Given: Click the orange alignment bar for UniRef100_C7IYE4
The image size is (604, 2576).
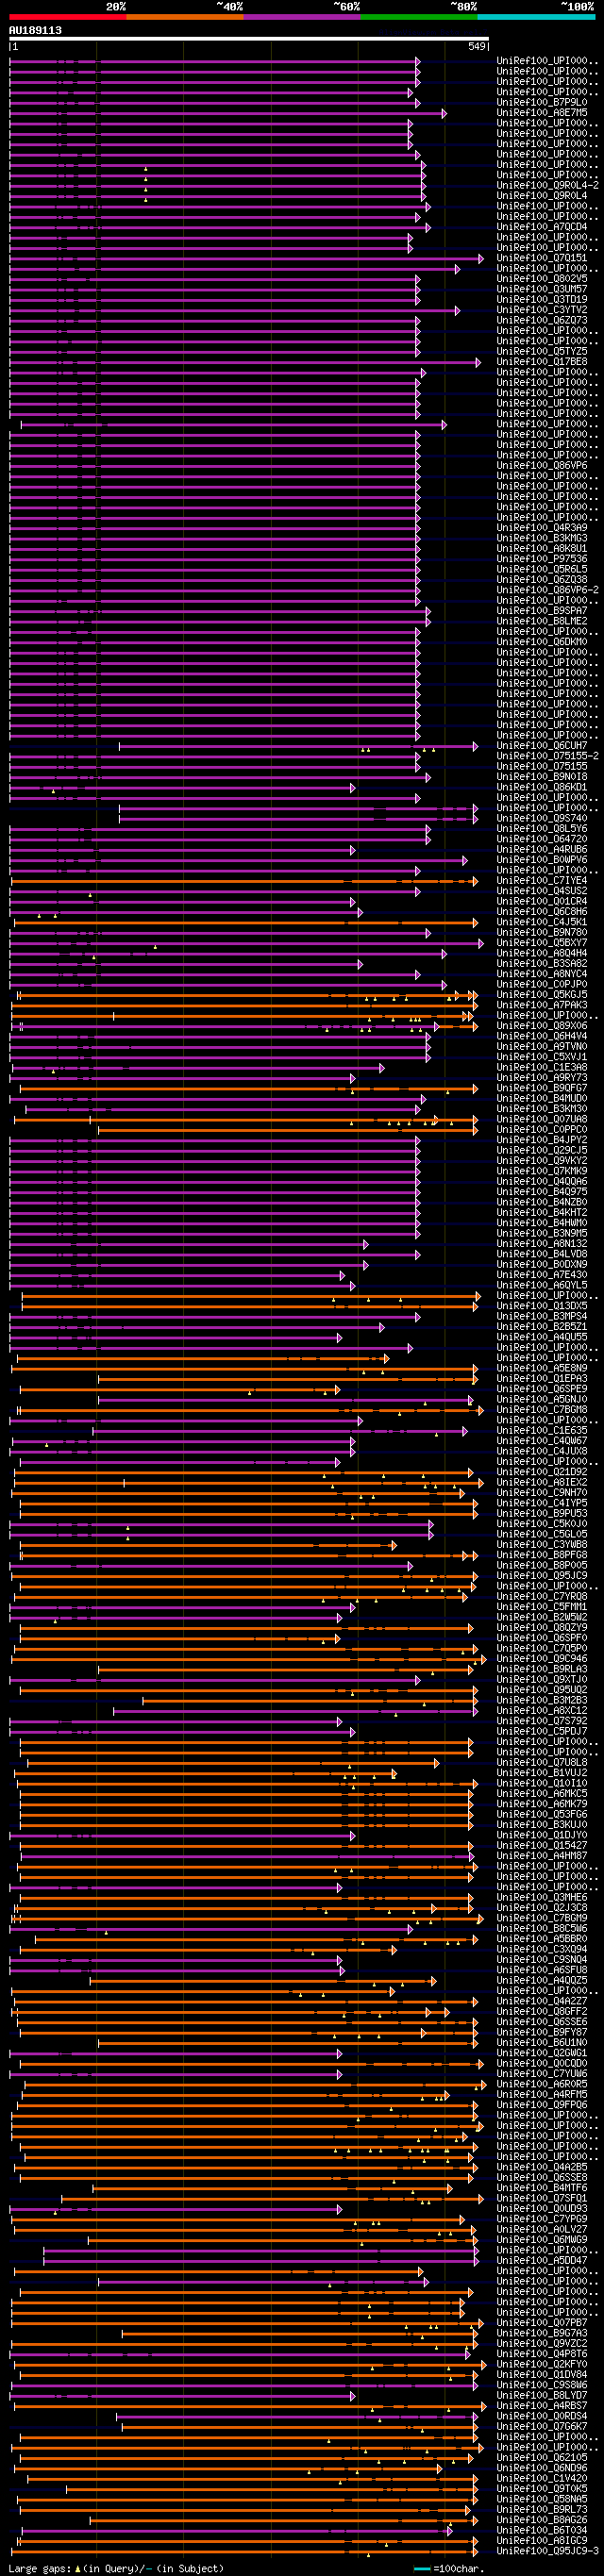Looking at the screenshot, I should (x=244, y=881).
